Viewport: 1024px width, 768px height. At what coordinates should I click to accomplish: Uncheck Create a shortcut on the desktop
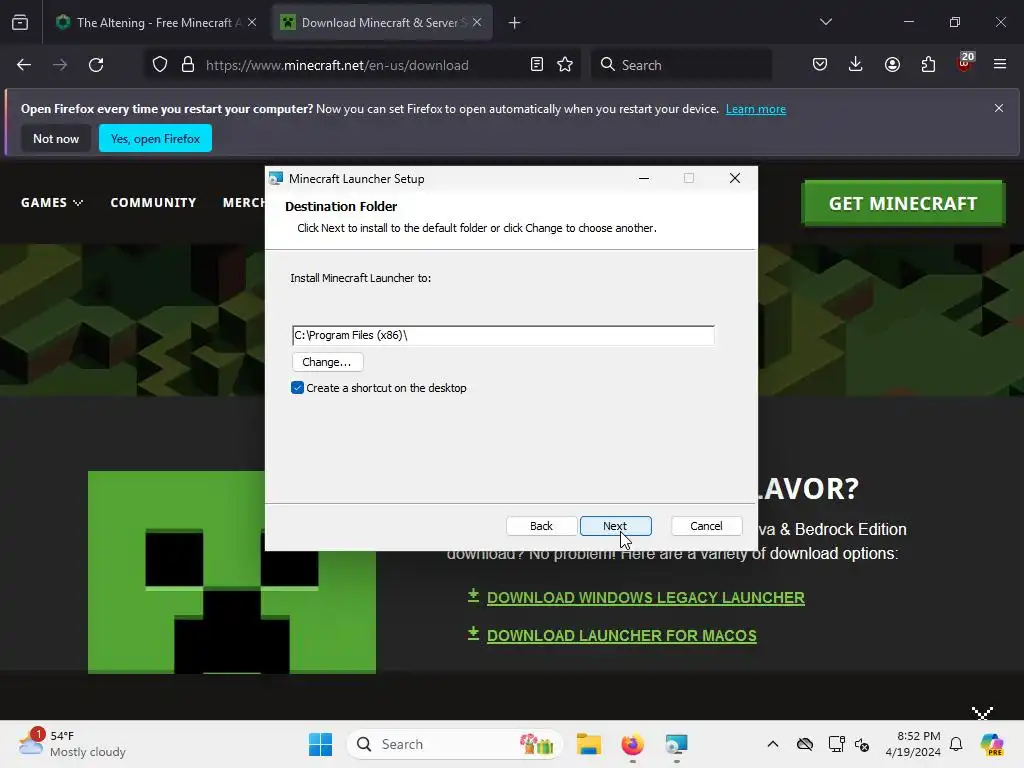297,388
